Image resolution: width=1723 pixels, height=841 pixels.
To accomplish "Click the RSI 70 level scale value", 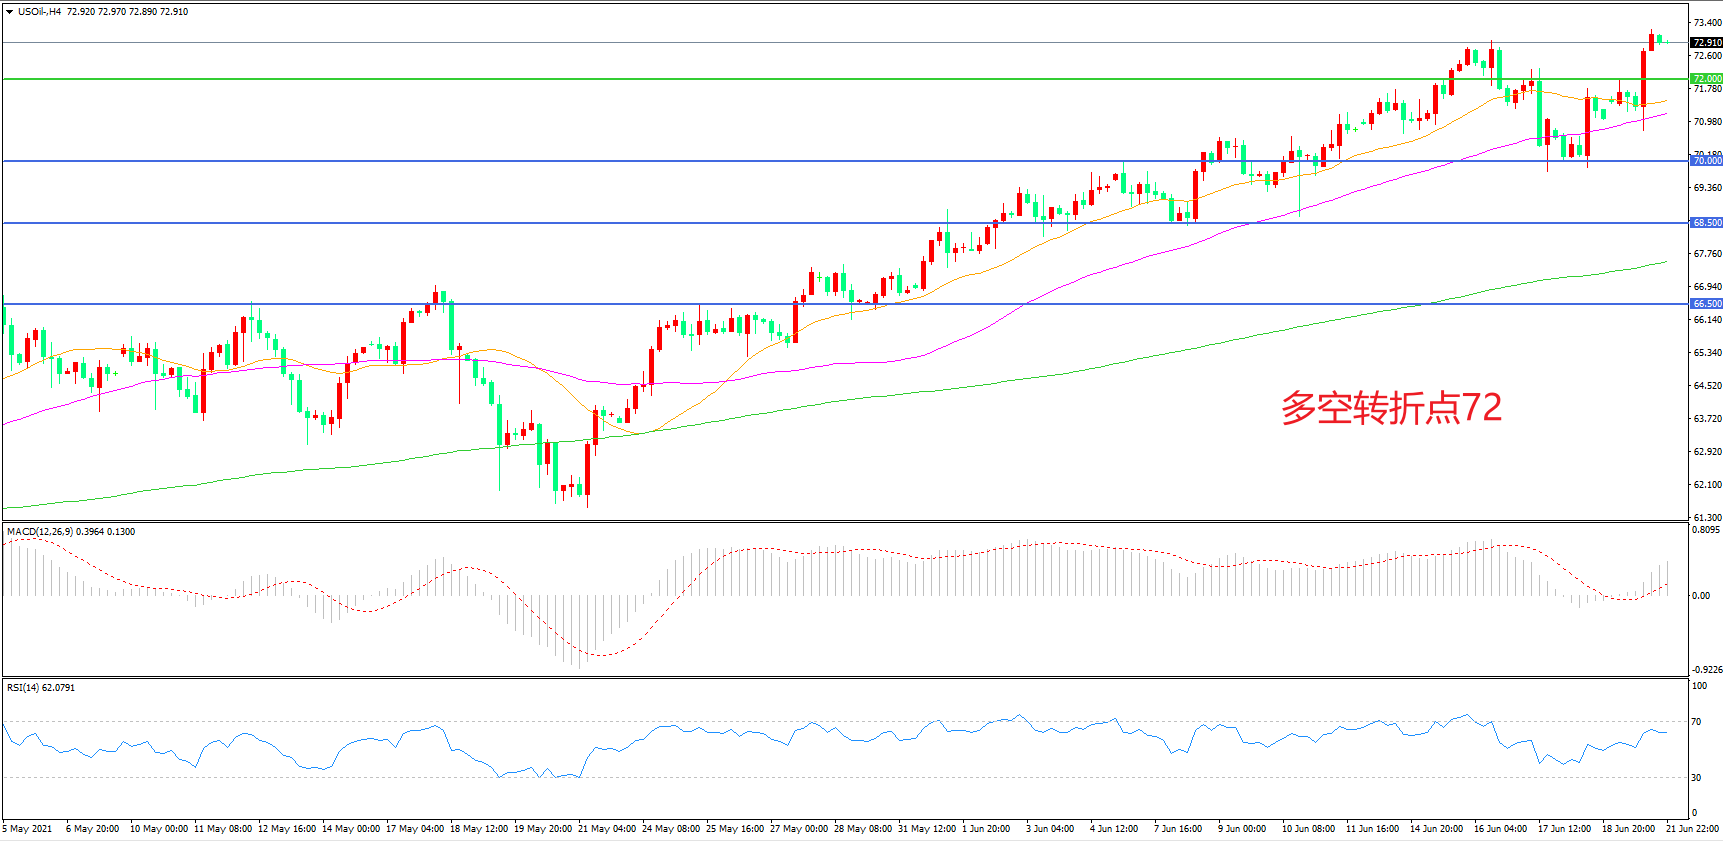I will pos(1696,722).
